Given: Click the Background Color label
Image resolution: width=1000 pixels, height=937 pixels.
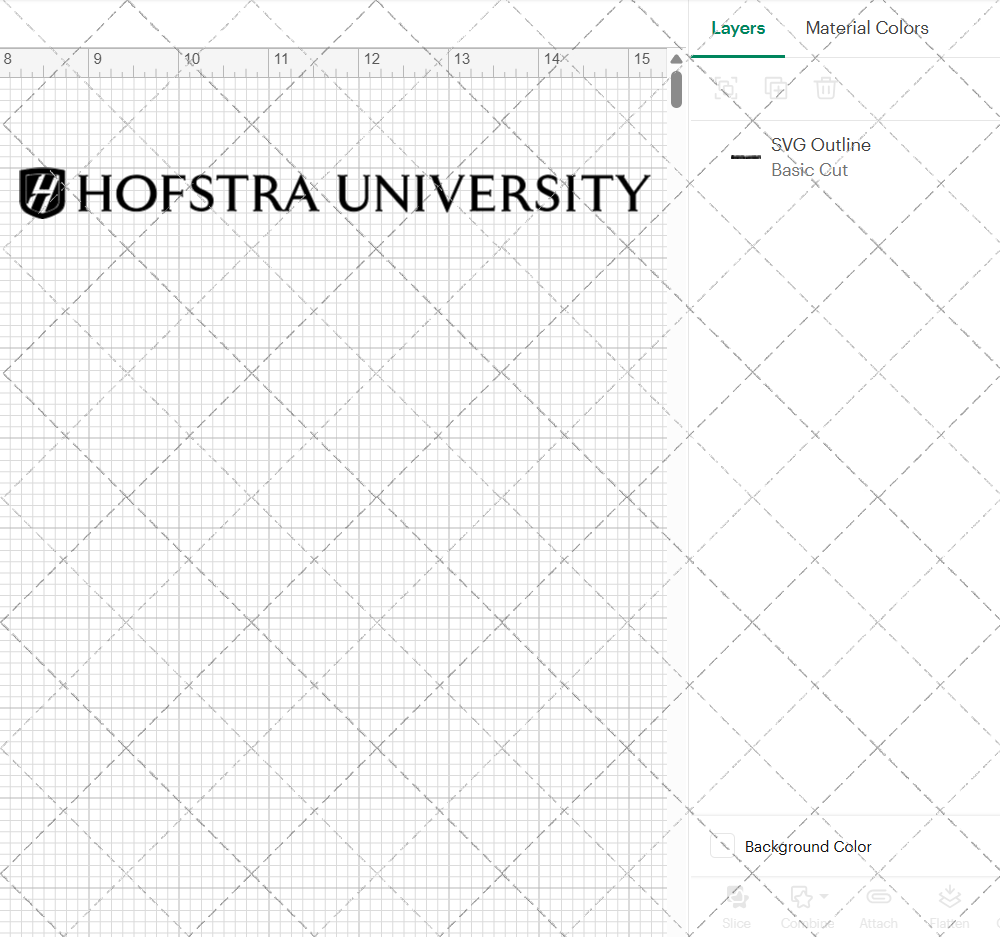Looking at the screenshot, I should (808, 846).
